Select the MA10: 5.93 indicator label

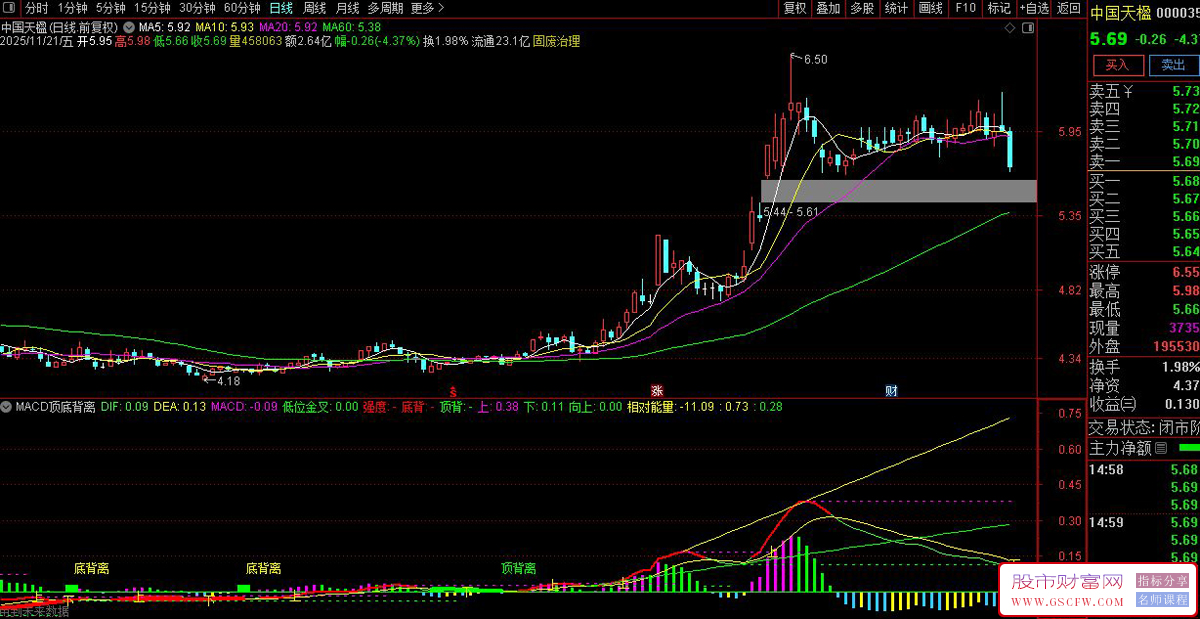(224, 27)
